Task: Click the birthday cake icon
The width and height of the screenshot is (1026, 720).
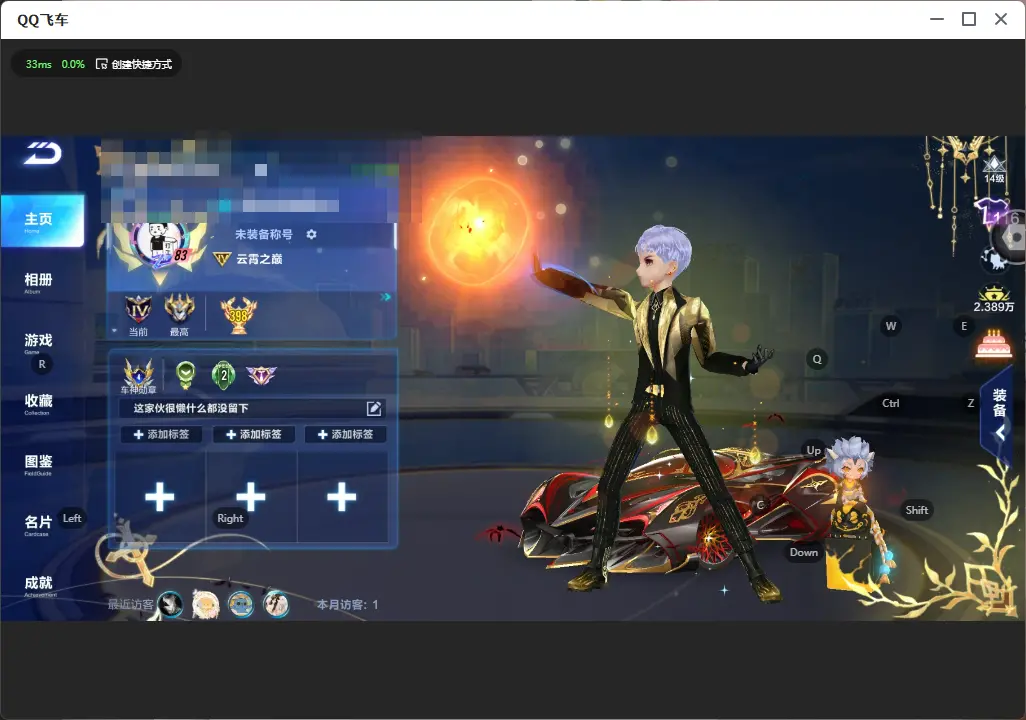Action: pyautogui.click(x=994, y=344)
